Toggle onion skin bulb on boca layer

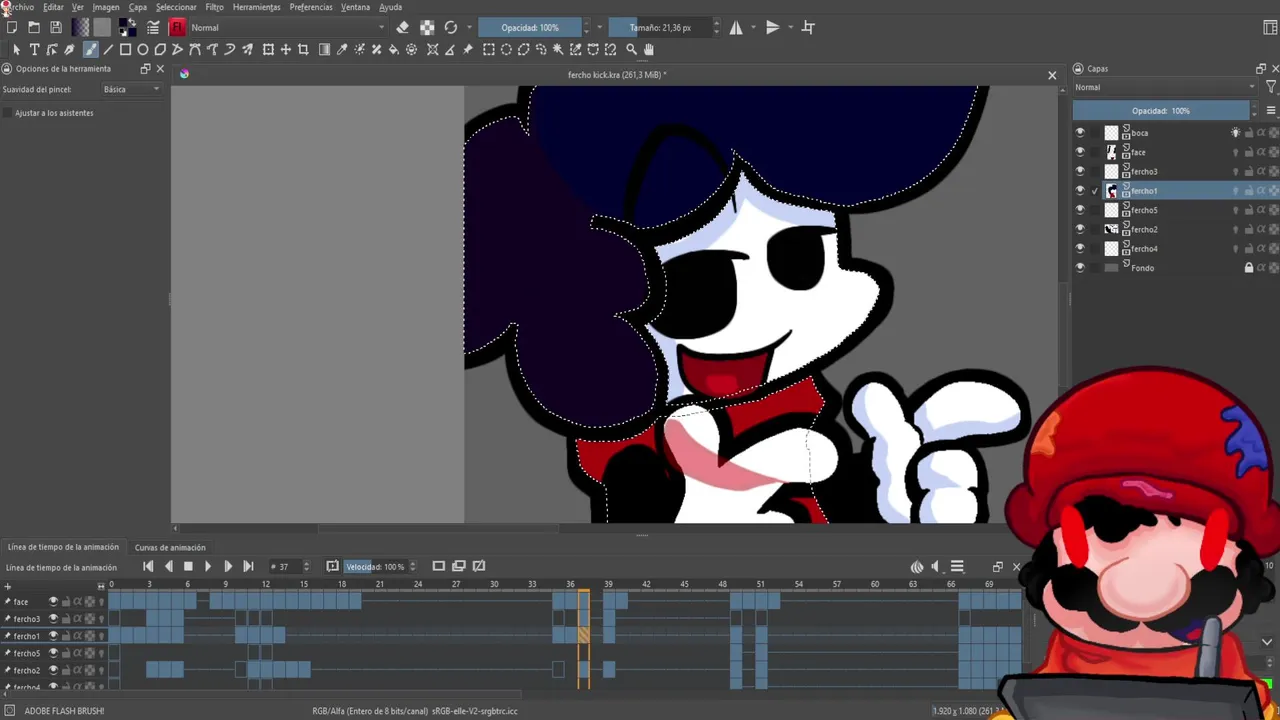(1235, 133)
